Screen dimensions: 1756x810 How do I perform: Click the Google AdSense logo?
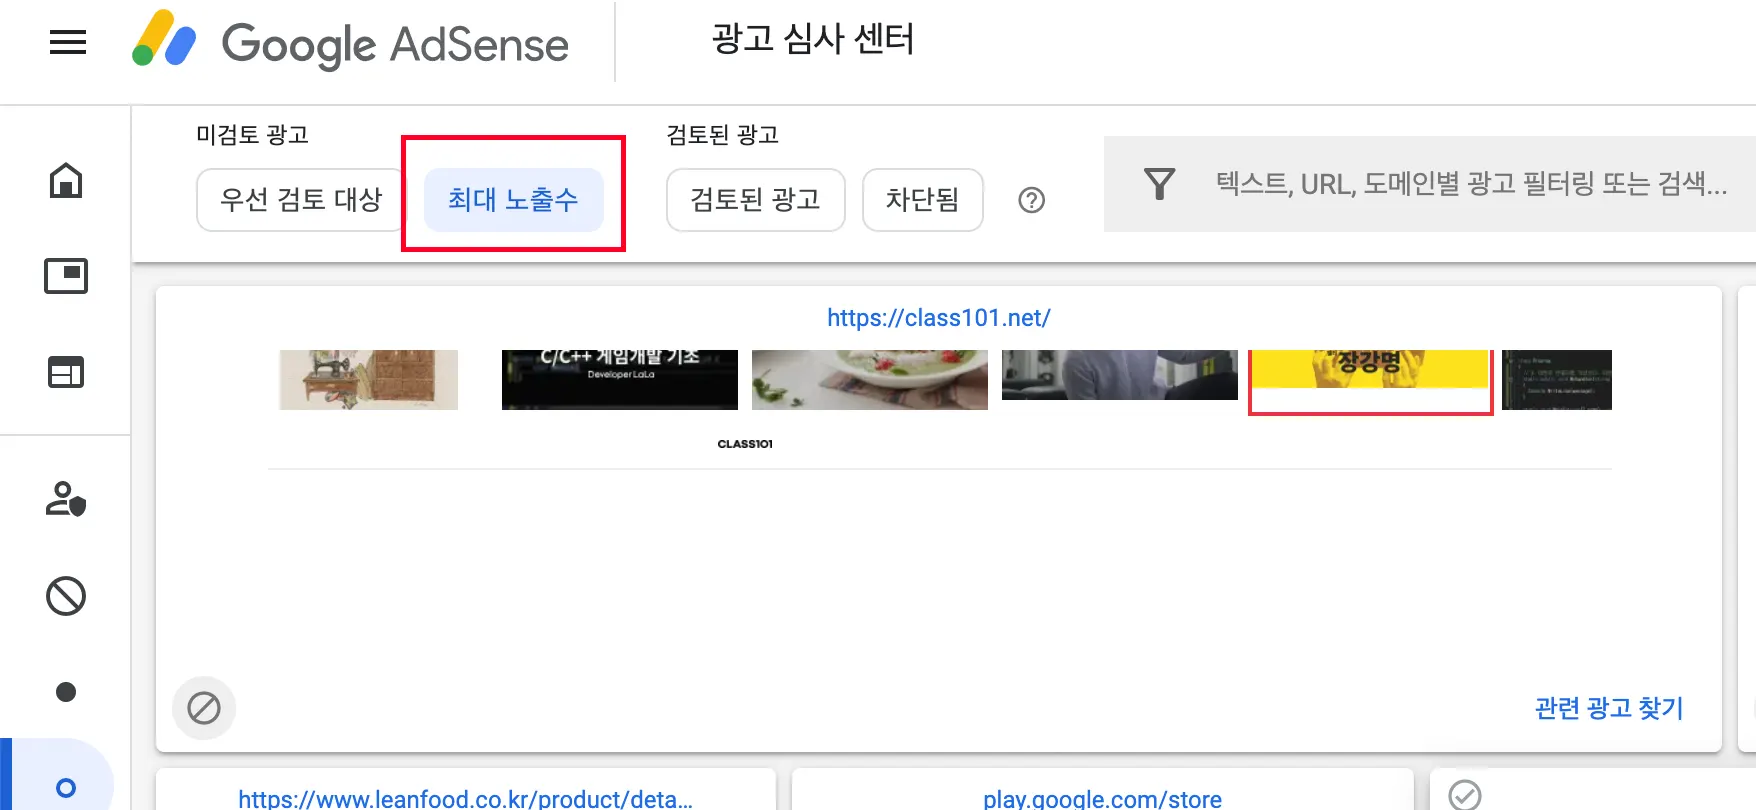coord(350,42)
